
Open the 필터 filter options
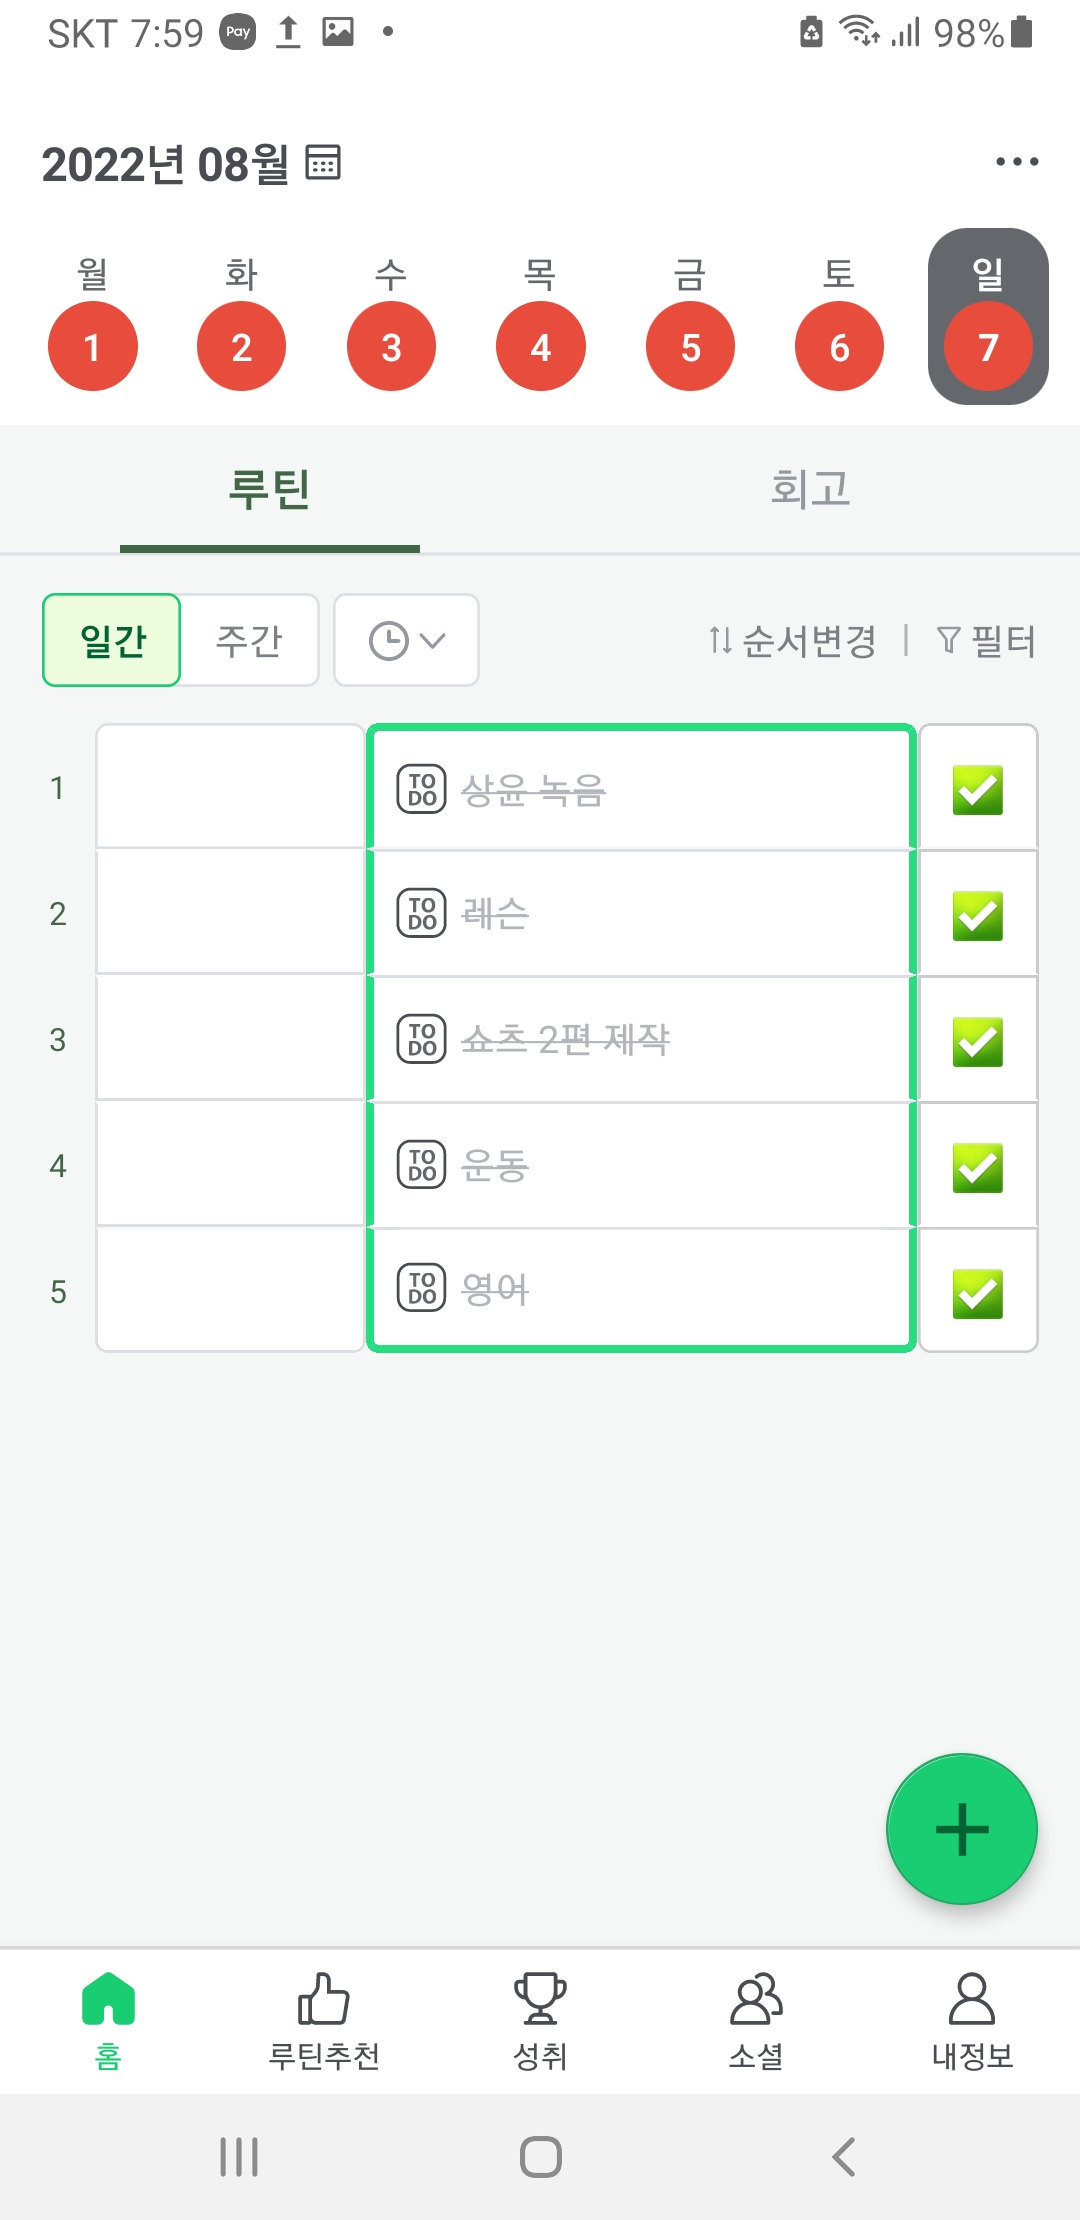pyautogui.click(x=986, y=641)
